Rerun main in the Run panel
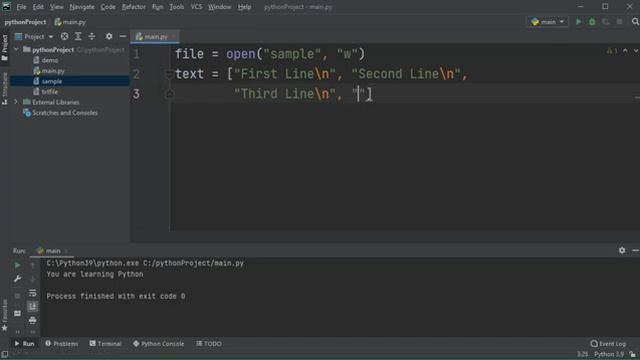The width and height of the screenshot is (640, 360). pos(17,265)
